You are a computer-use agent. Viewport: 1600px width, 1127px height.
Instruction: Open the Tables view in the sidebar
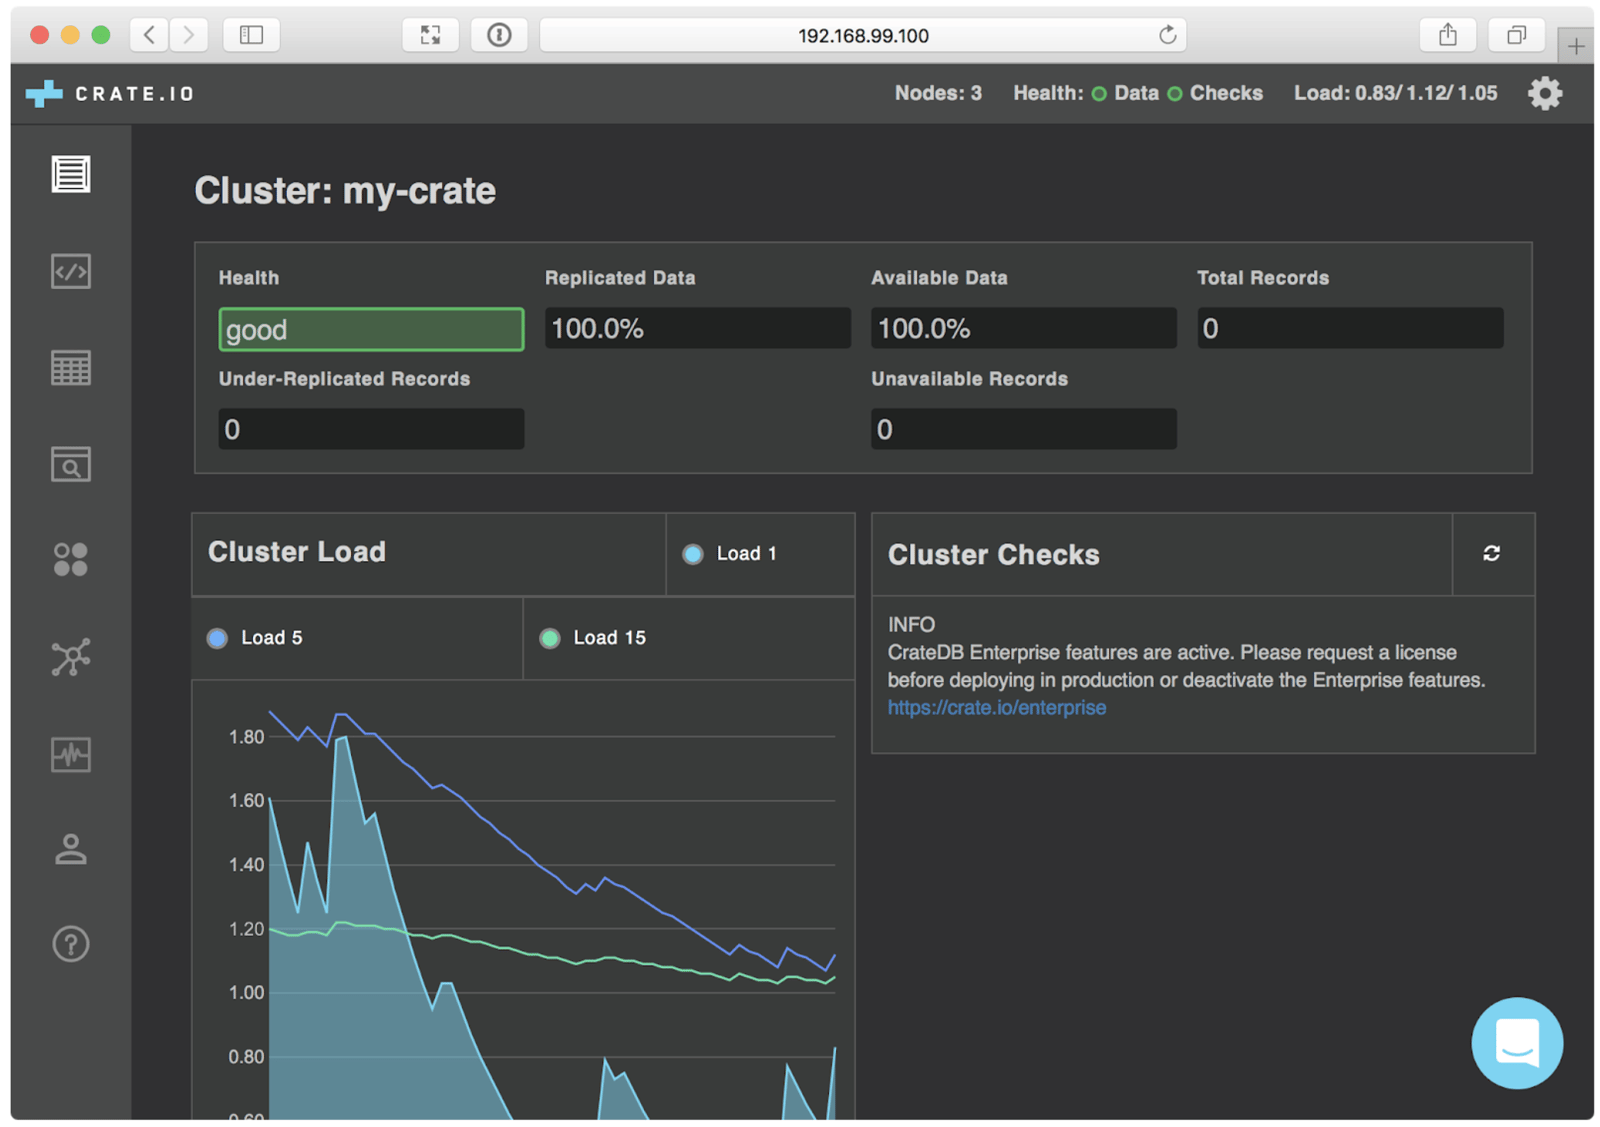[70, 367]
